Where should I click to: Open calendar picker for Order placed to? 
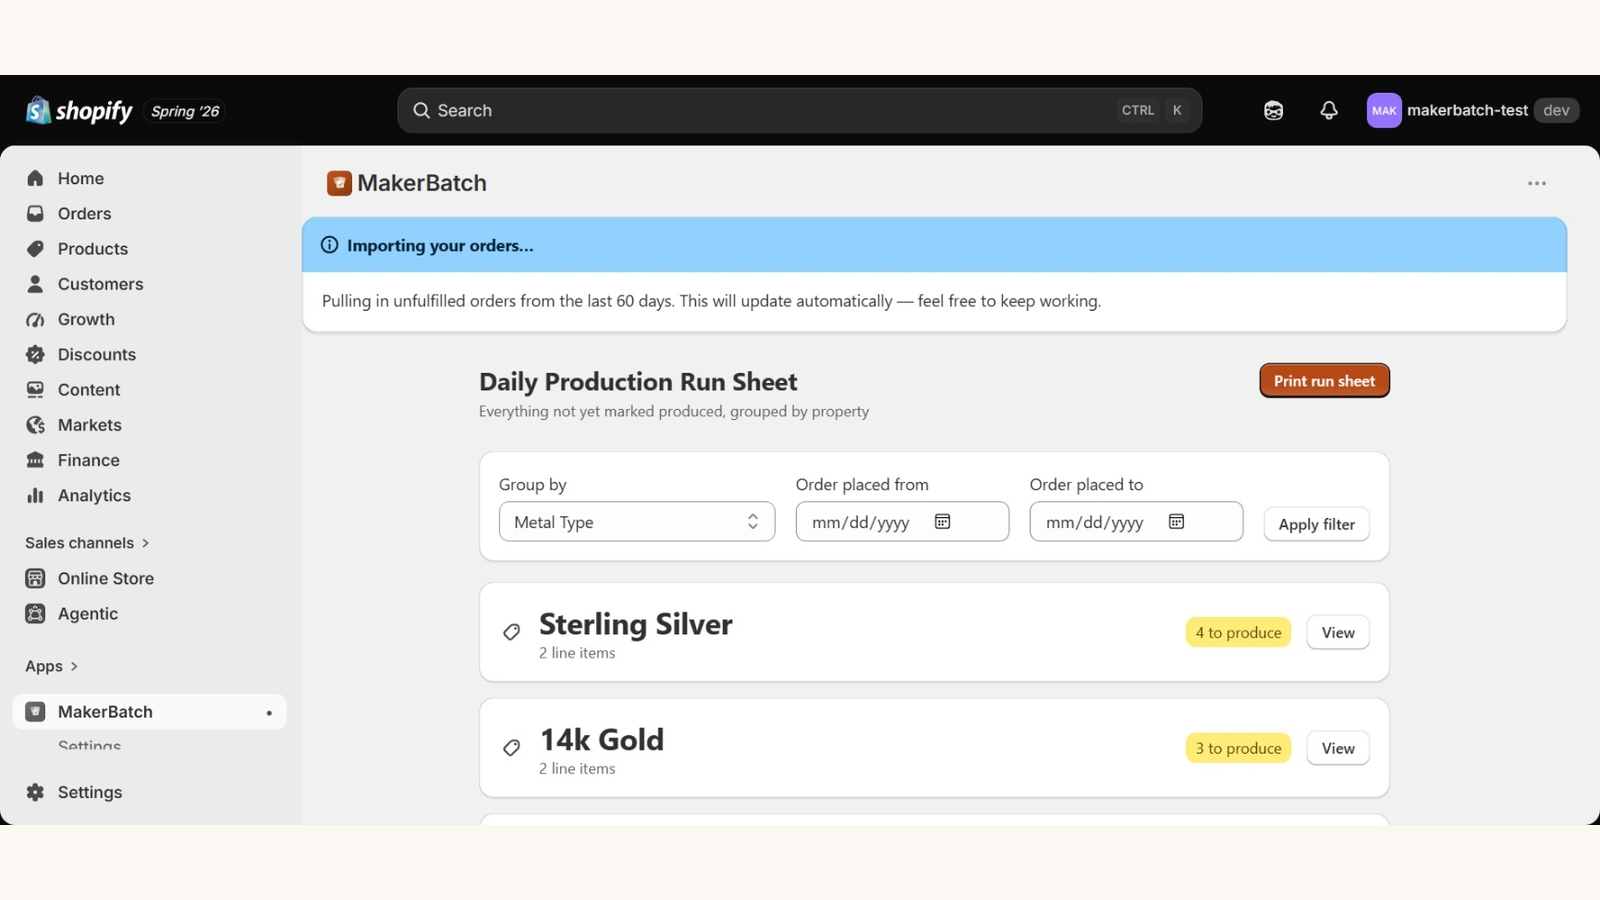pos(1176,521)
